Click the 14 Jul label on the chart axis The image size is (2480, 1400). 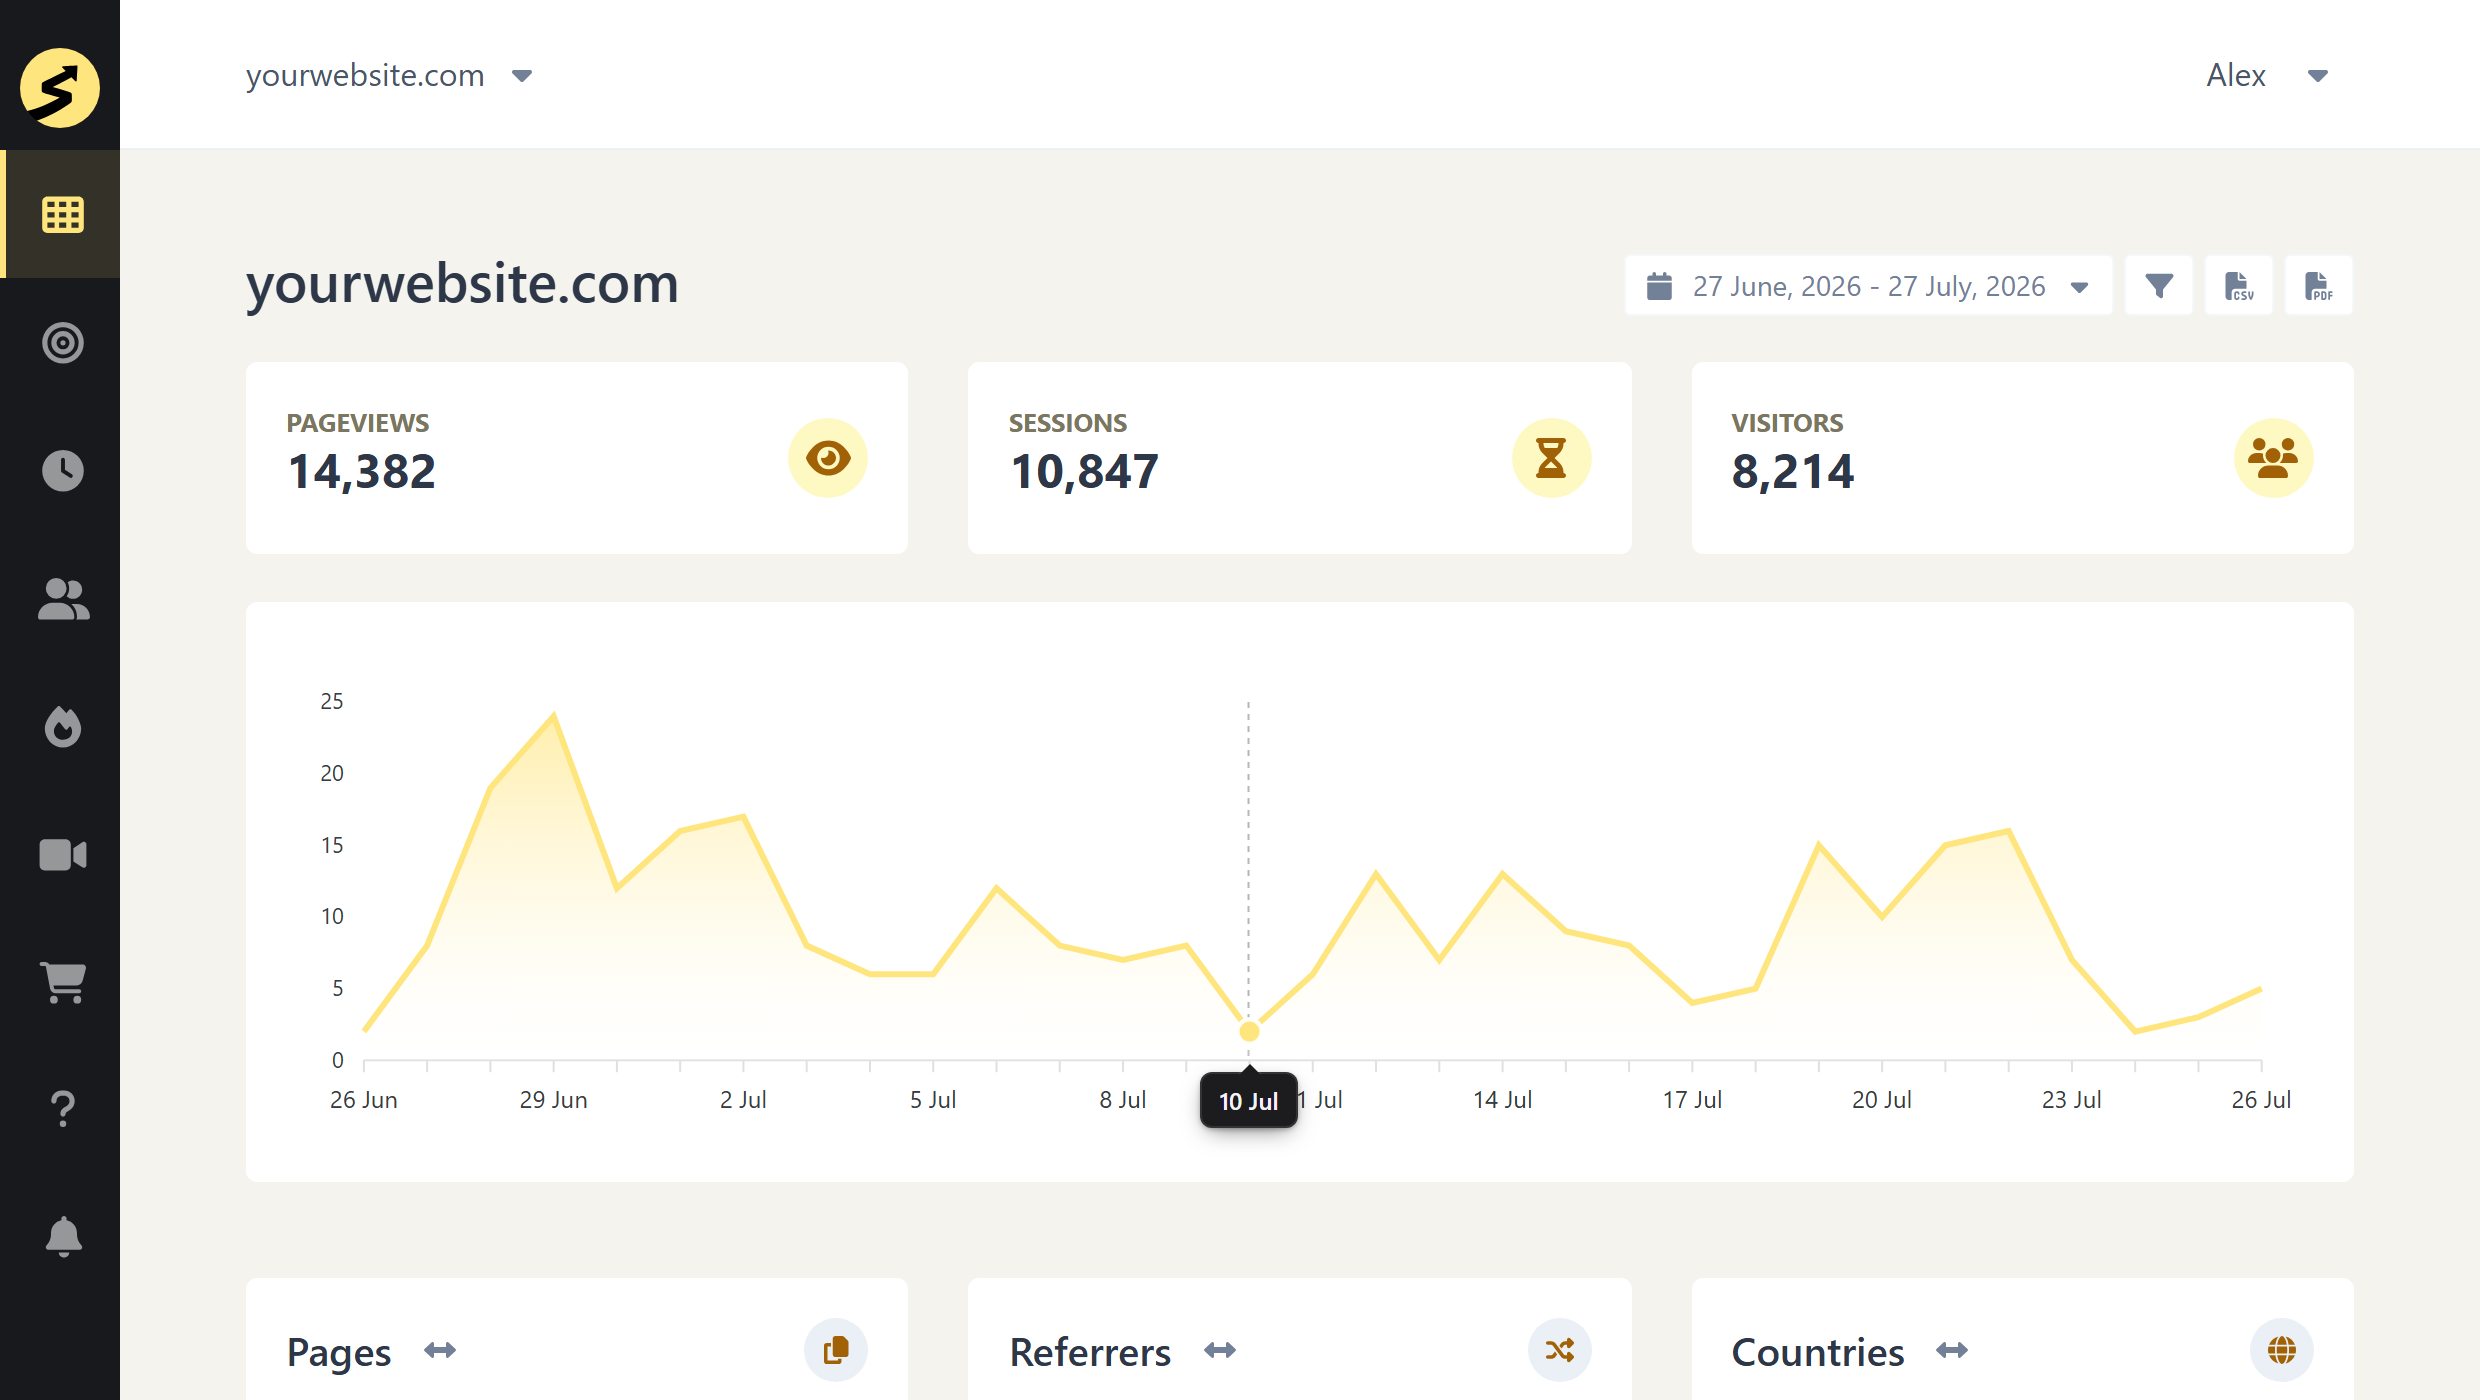point(1502,1100)
